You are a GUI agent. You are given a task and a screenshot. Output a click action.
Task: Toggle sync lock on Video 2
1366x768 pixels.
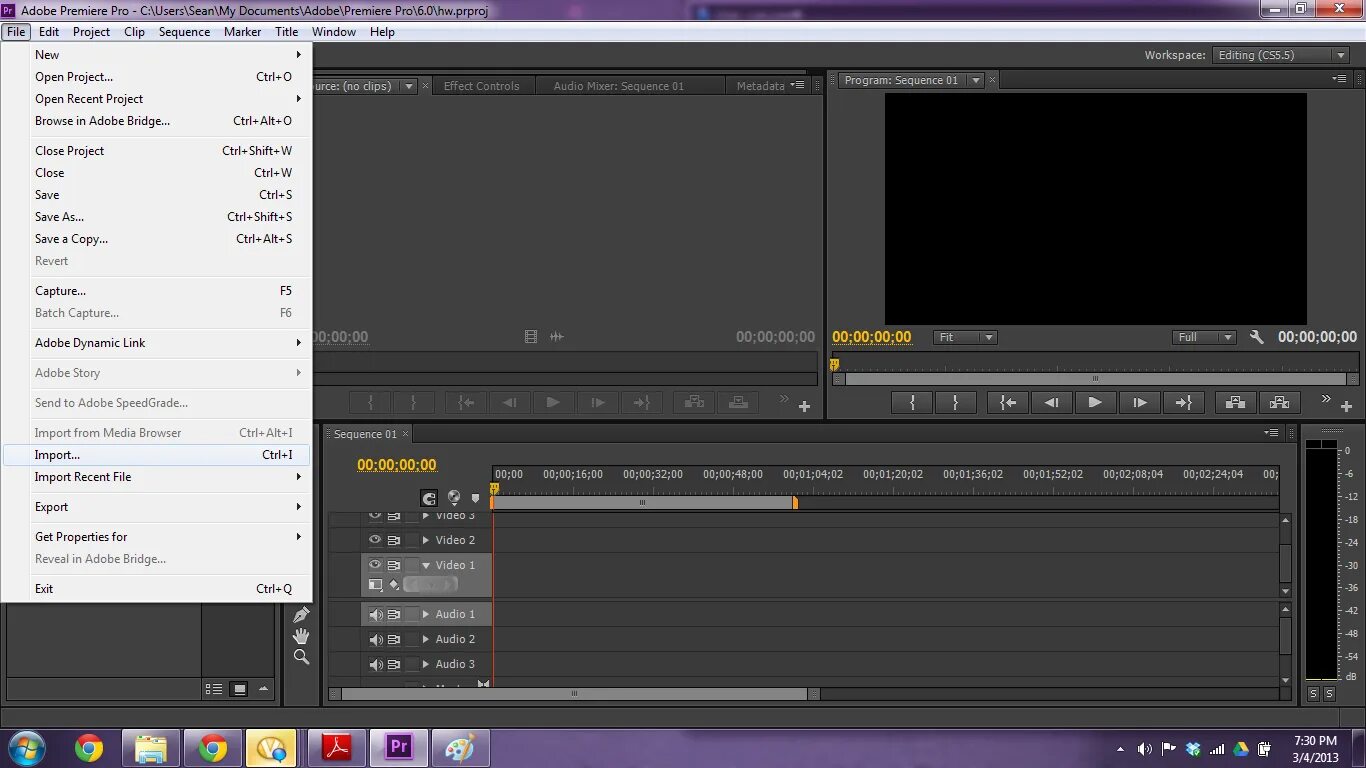pos(394,540)
